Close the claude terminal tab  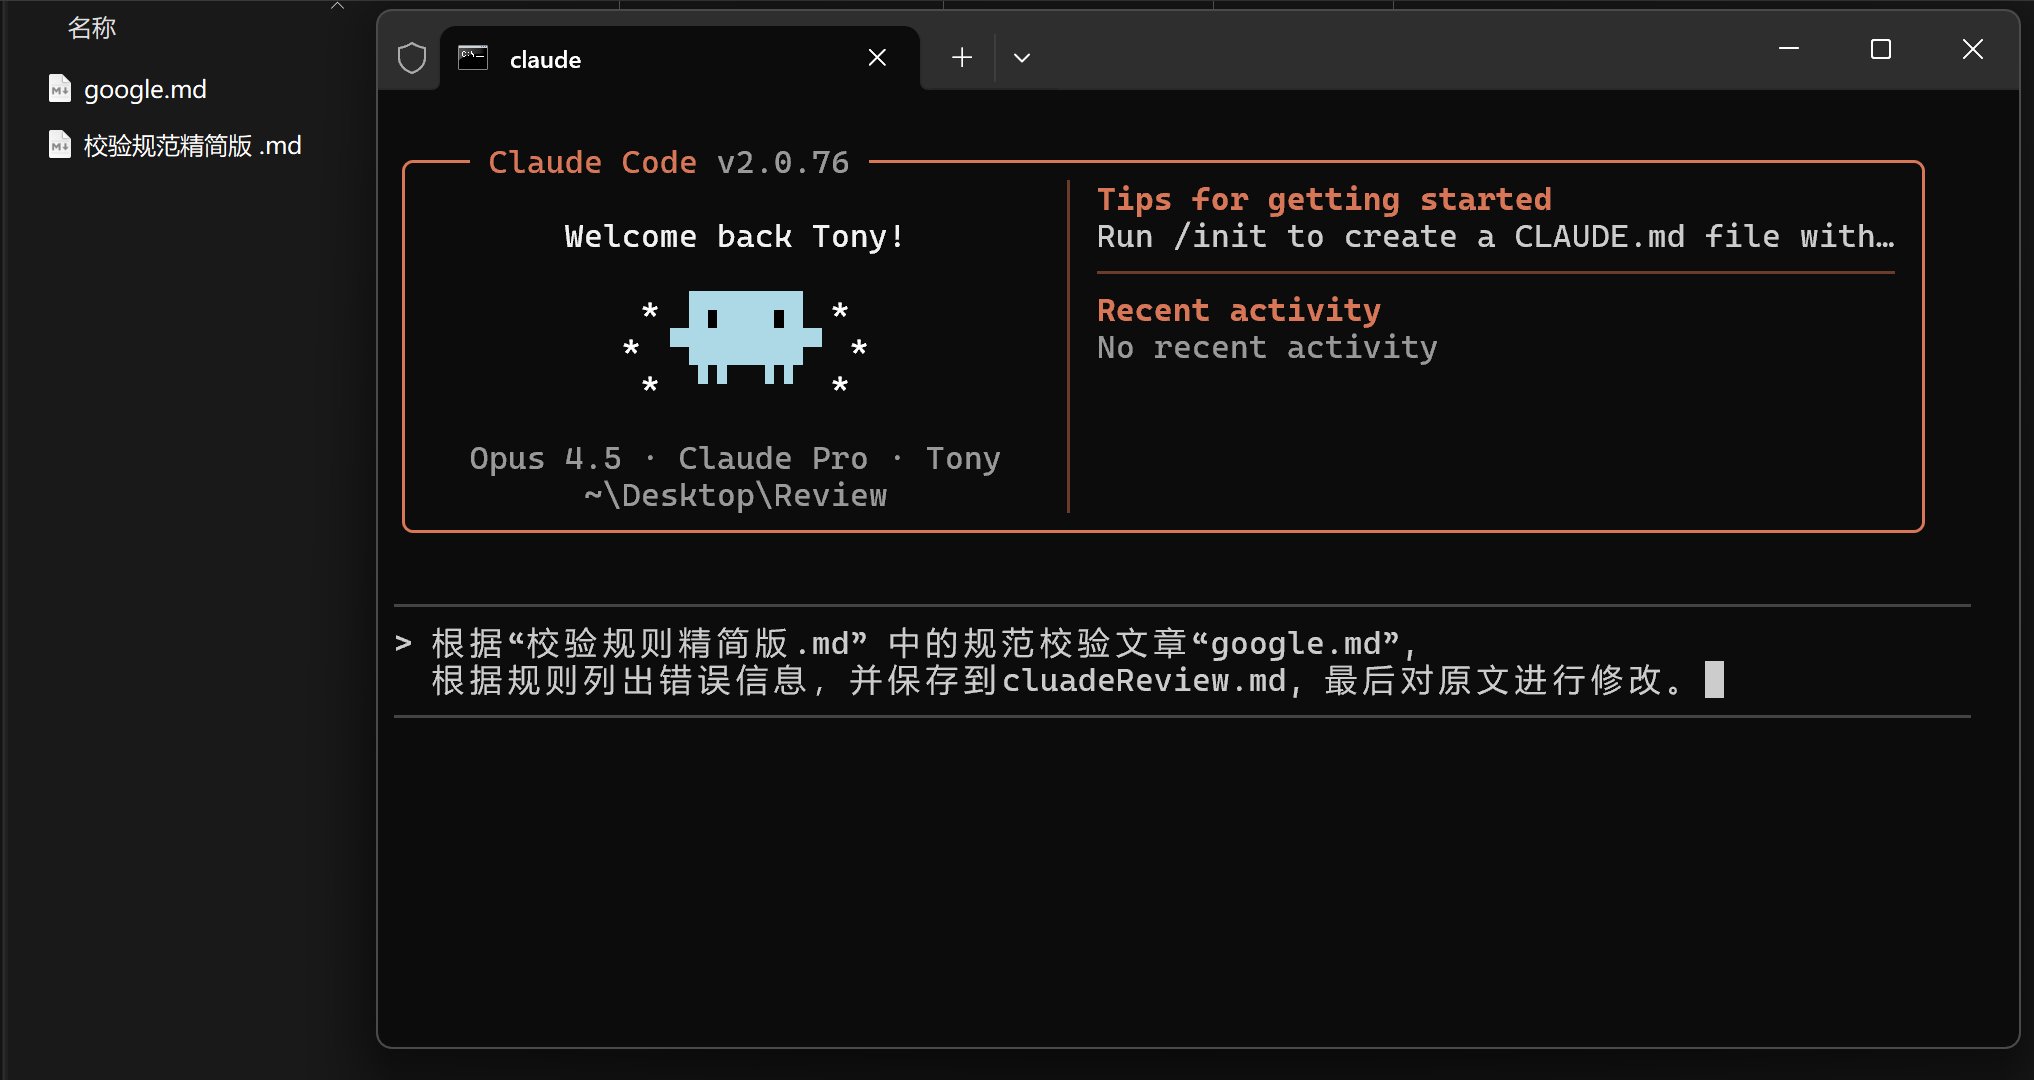pos(877,58)
